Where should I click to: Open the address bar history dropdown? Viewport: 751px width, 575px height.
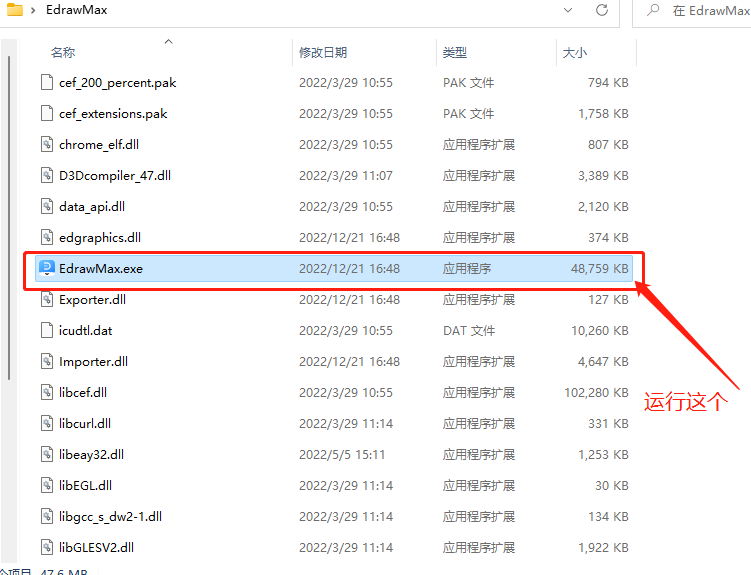pos(568,10)
